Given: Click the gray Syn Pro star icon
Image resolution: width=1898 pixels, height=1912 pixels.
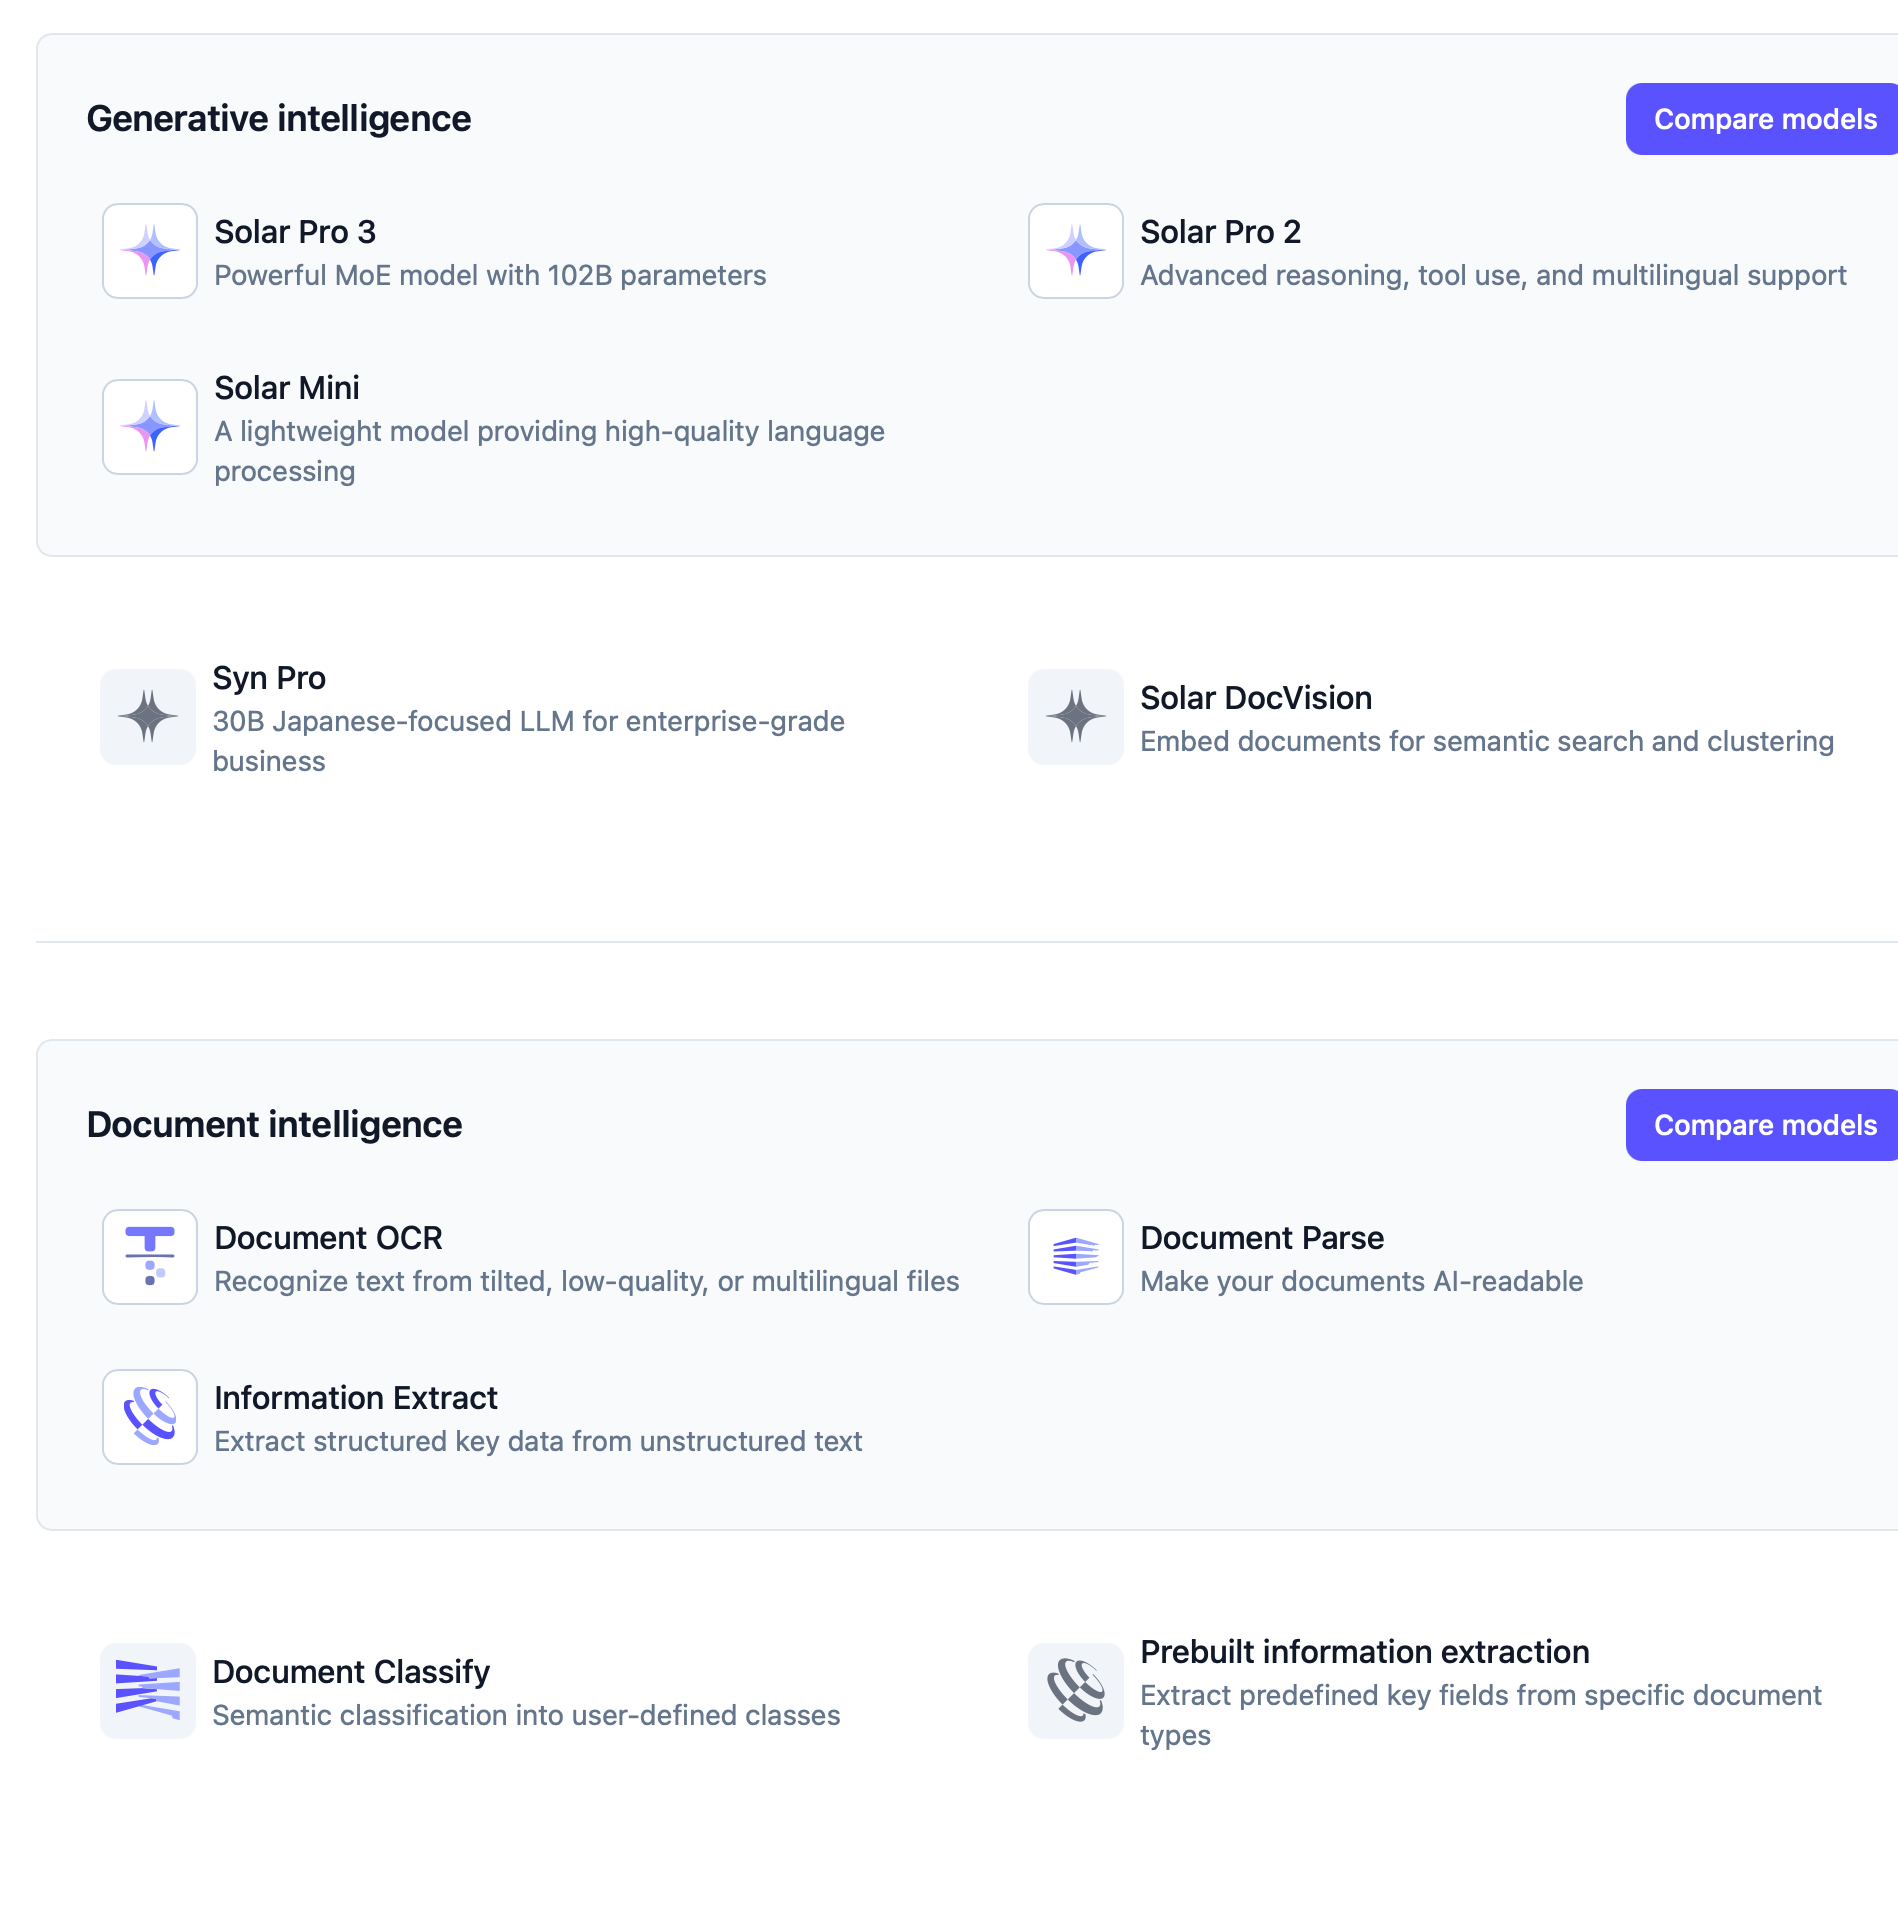Looking at the screenshot, I should pyautogui.click(x=148, y=717).
